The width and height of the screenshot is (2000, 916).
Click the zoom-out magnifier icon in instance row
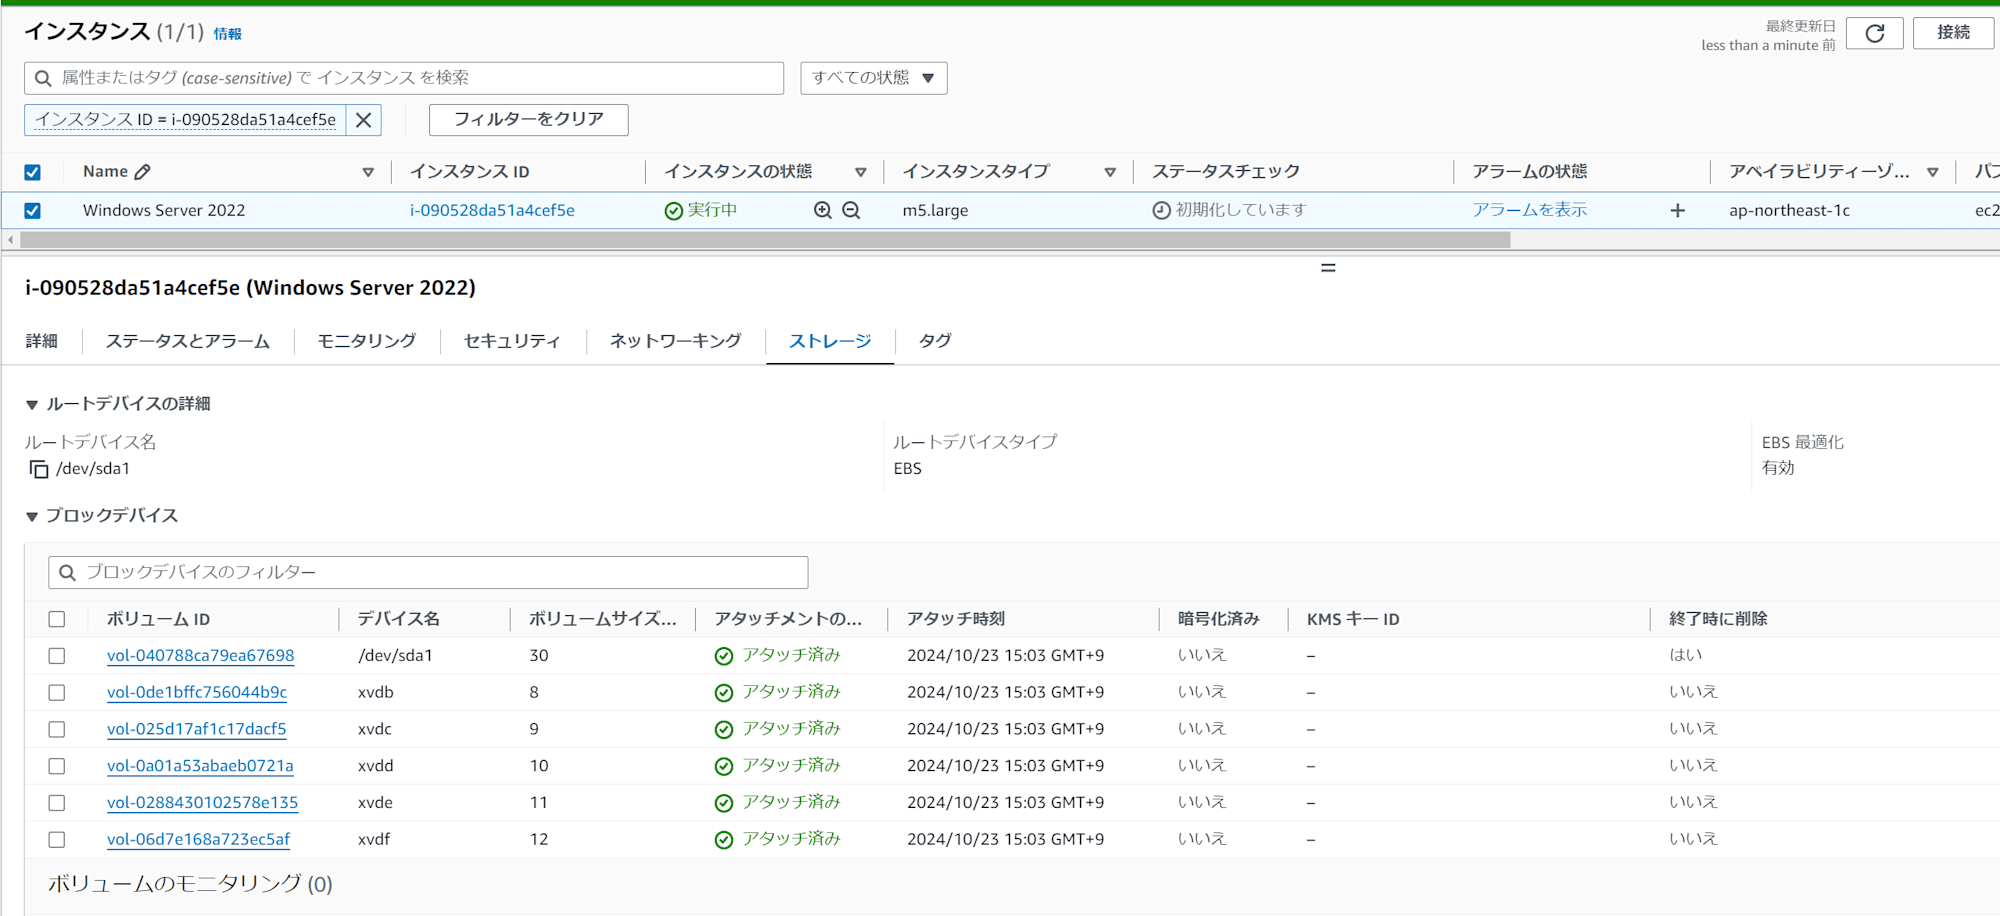click(x=851, y=210)
